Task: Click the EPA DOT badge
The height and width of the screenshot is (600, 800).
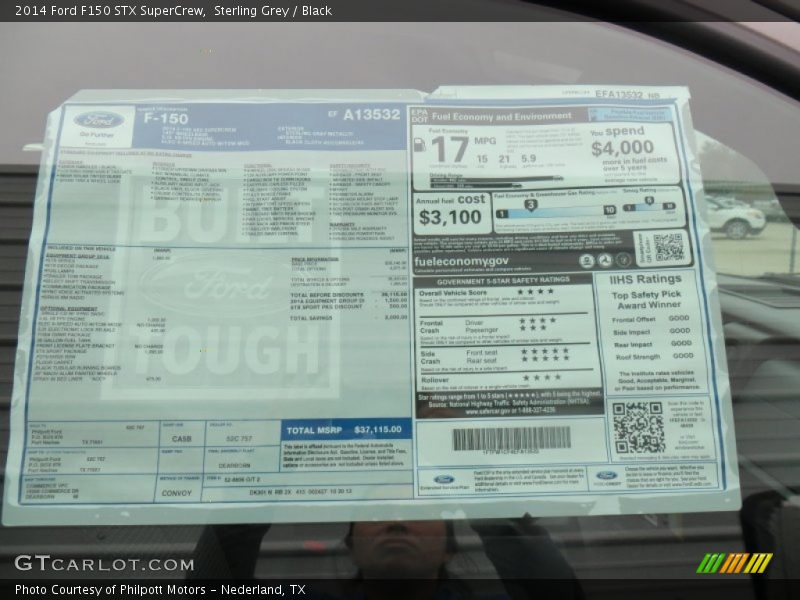Action: coord(419,116)
